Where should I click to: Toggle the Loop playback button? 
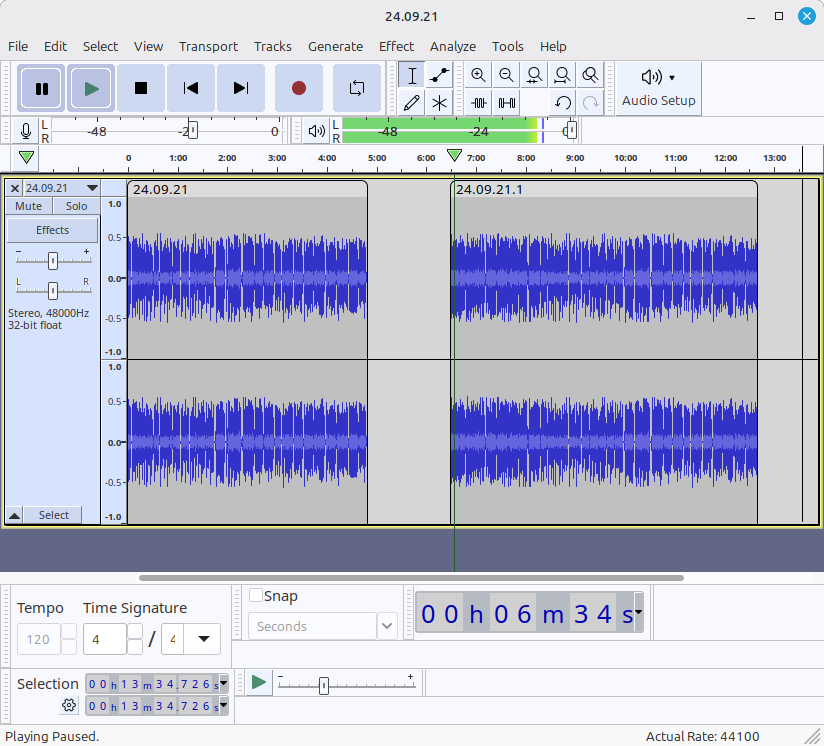point(357,88)
